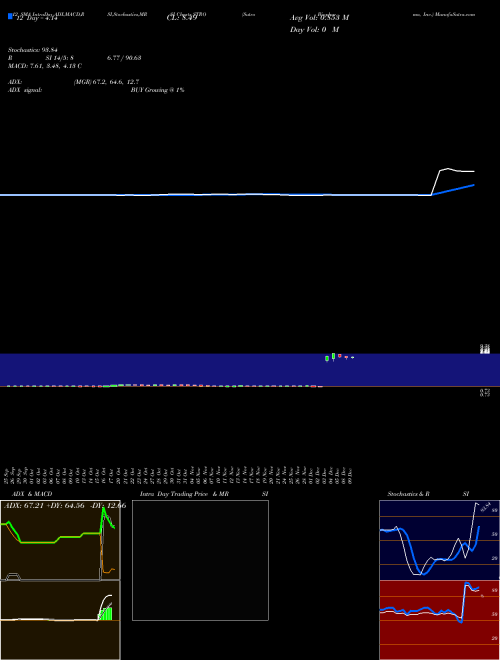Viewport: 500px width, 660px height.
Task: Click the "ADX & MACD" panel title
Action: point(32,494)
